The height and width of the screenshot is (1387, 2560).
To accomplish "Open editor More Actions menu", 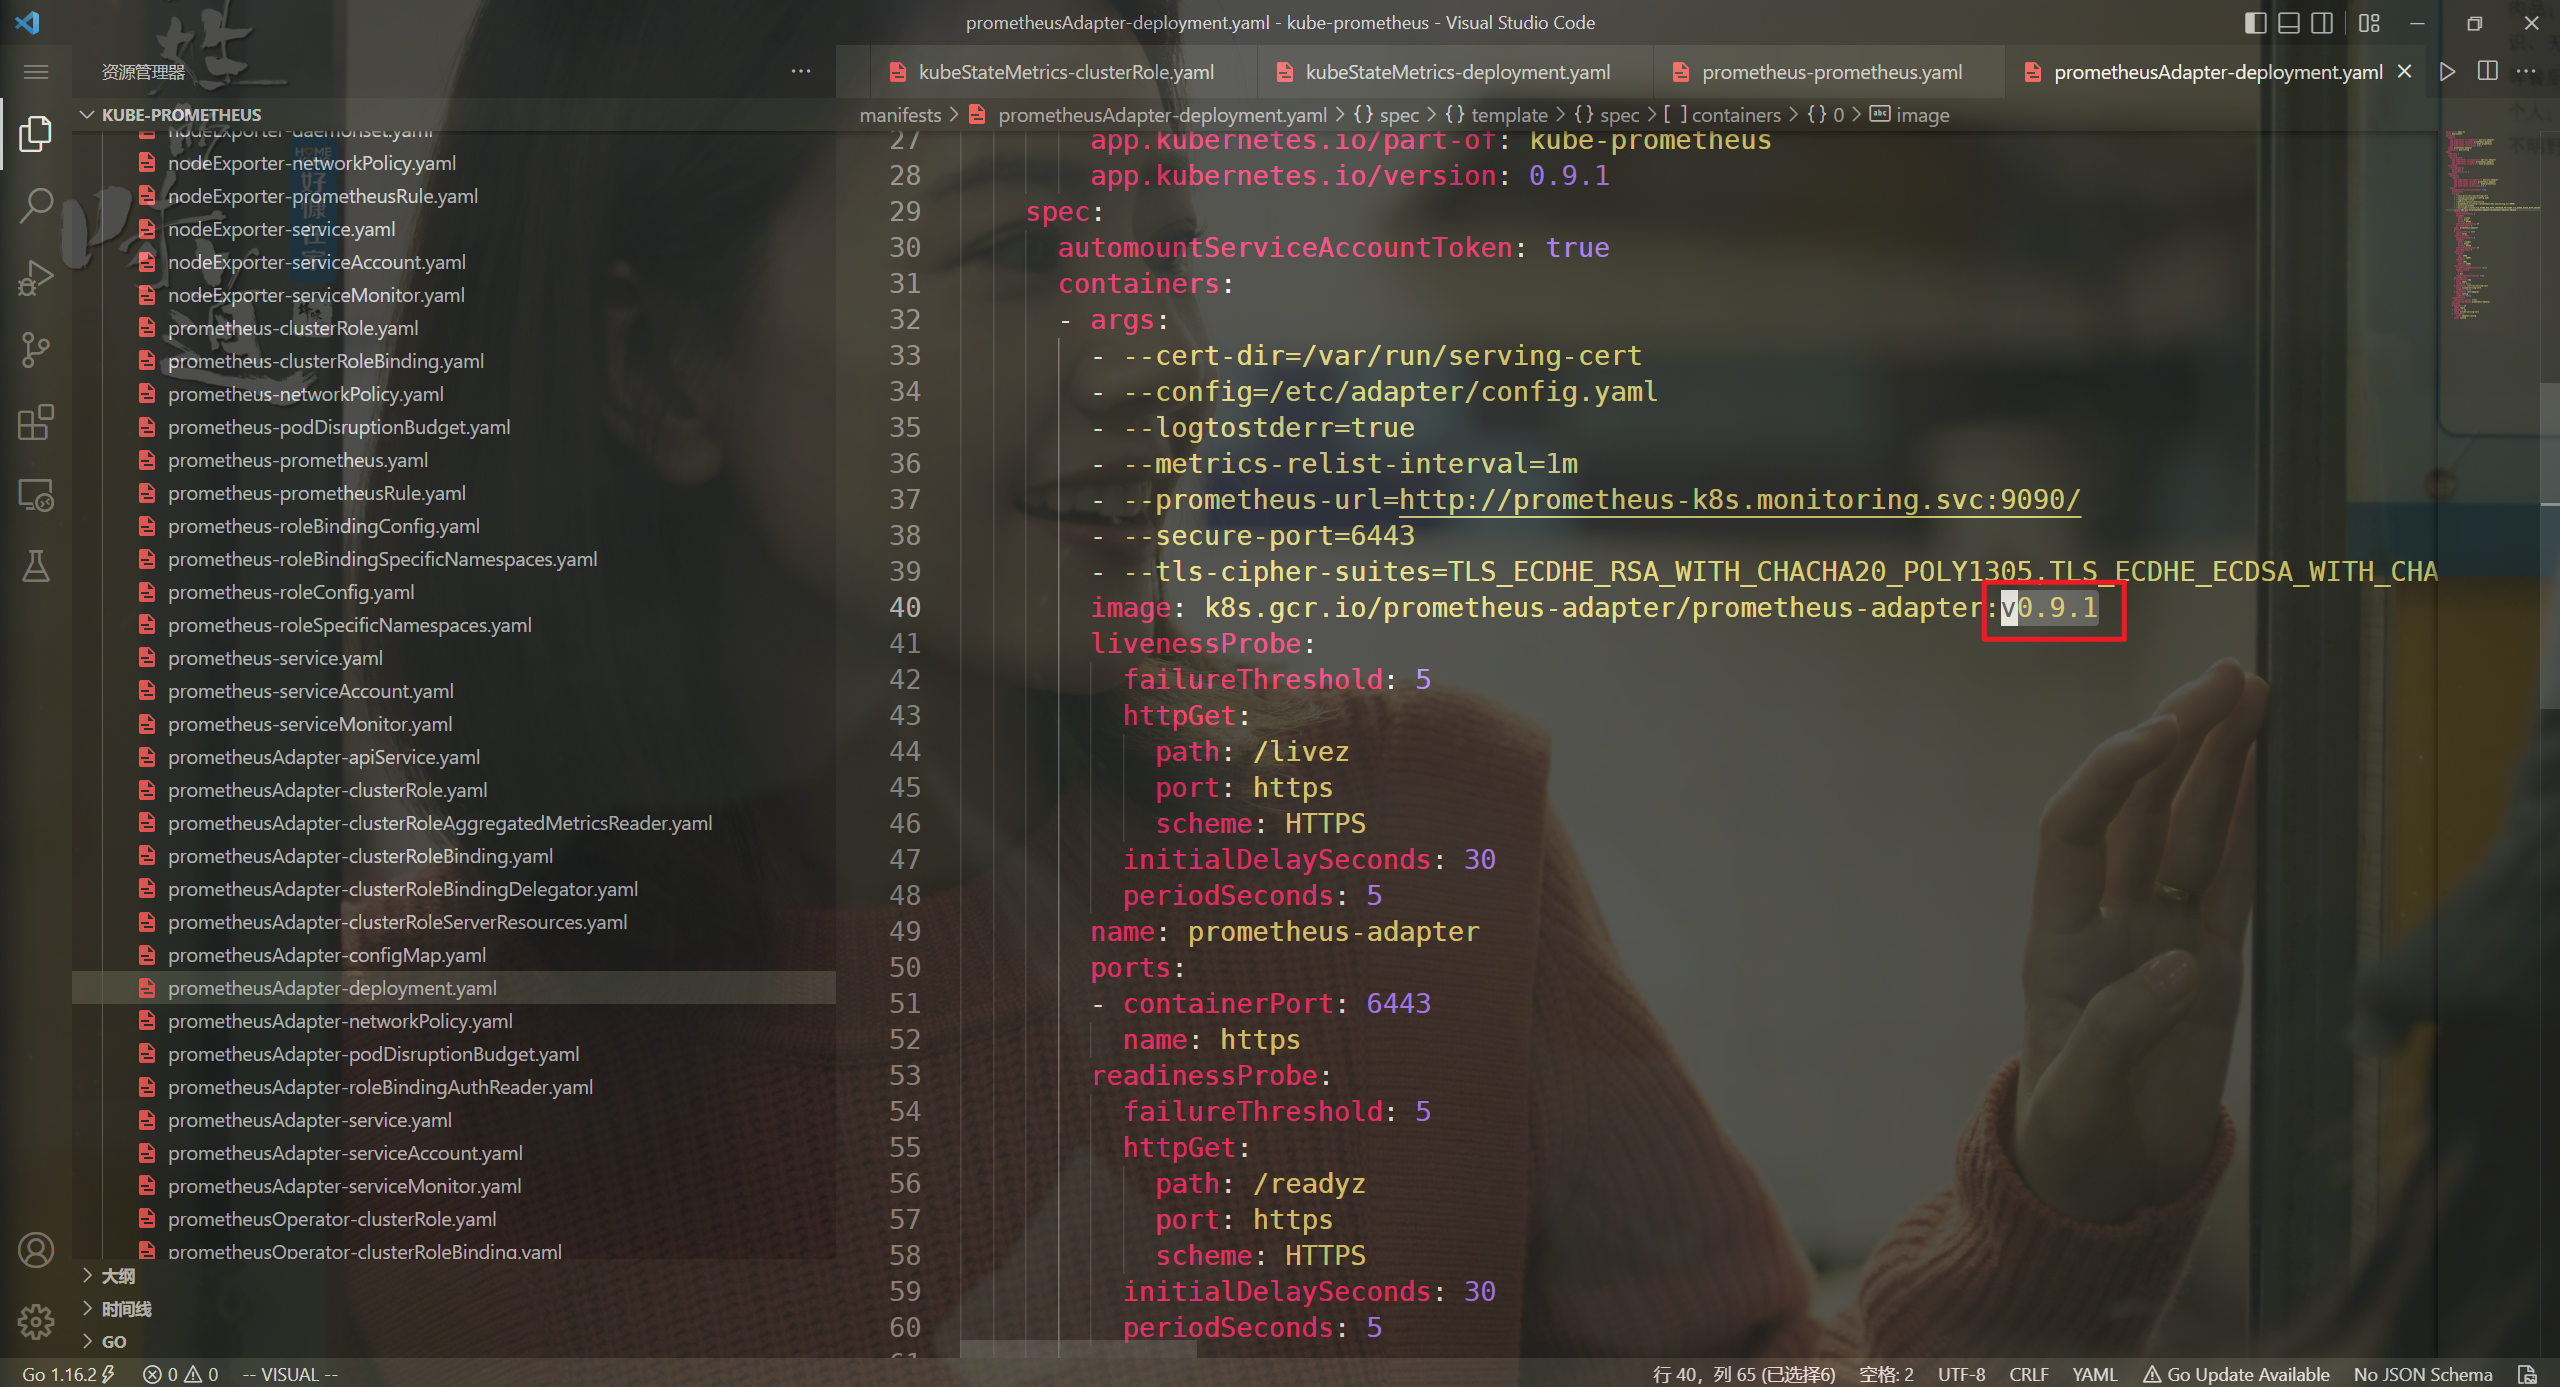I will point(2527,72).
